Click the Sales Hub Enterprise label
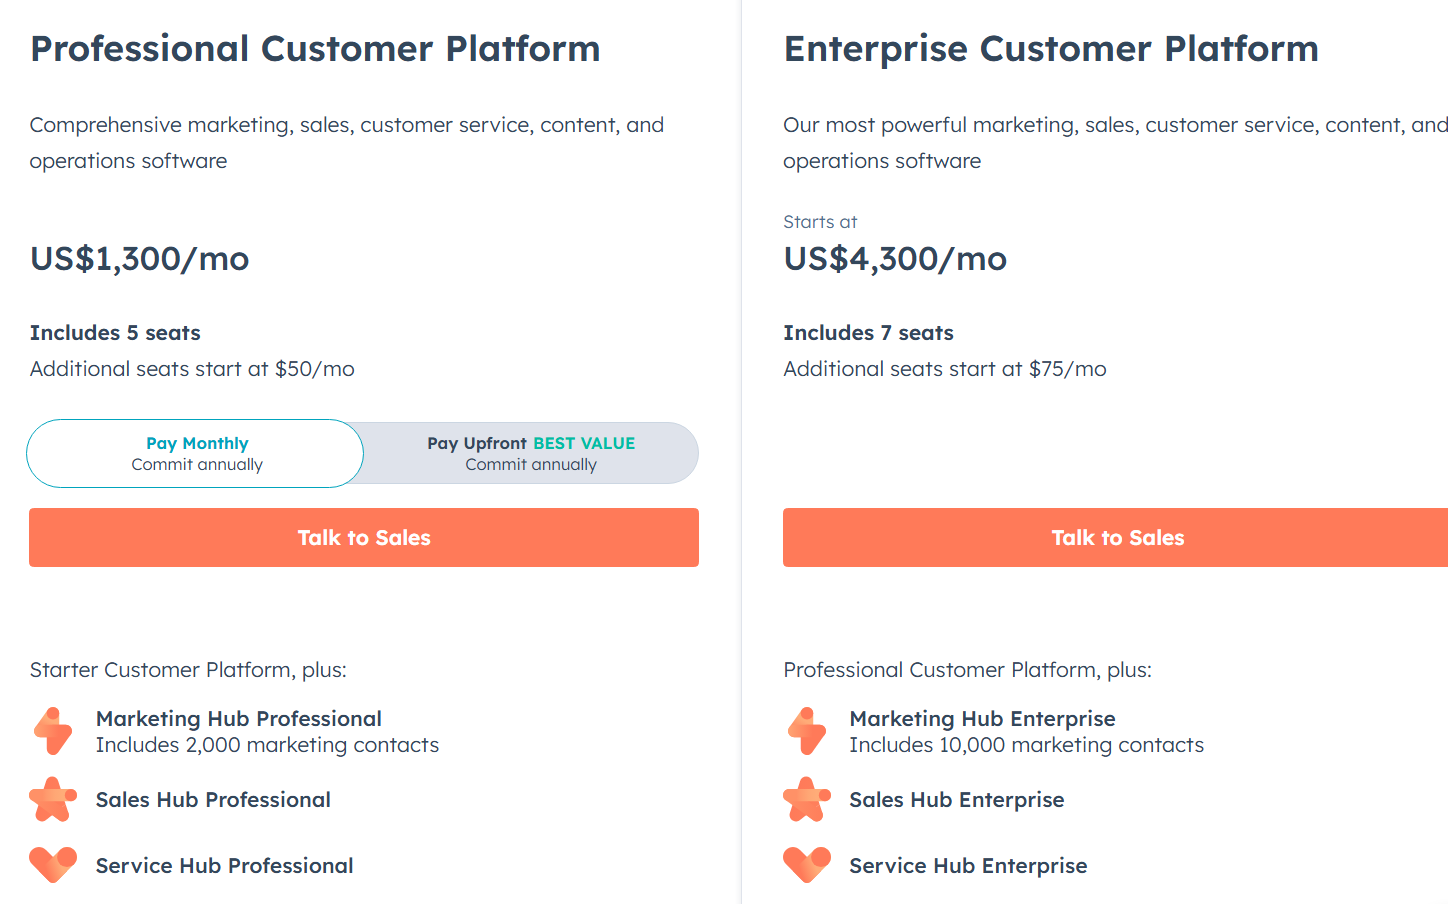The width and height of the screenshot is (1448, 904). pos(956,800)
